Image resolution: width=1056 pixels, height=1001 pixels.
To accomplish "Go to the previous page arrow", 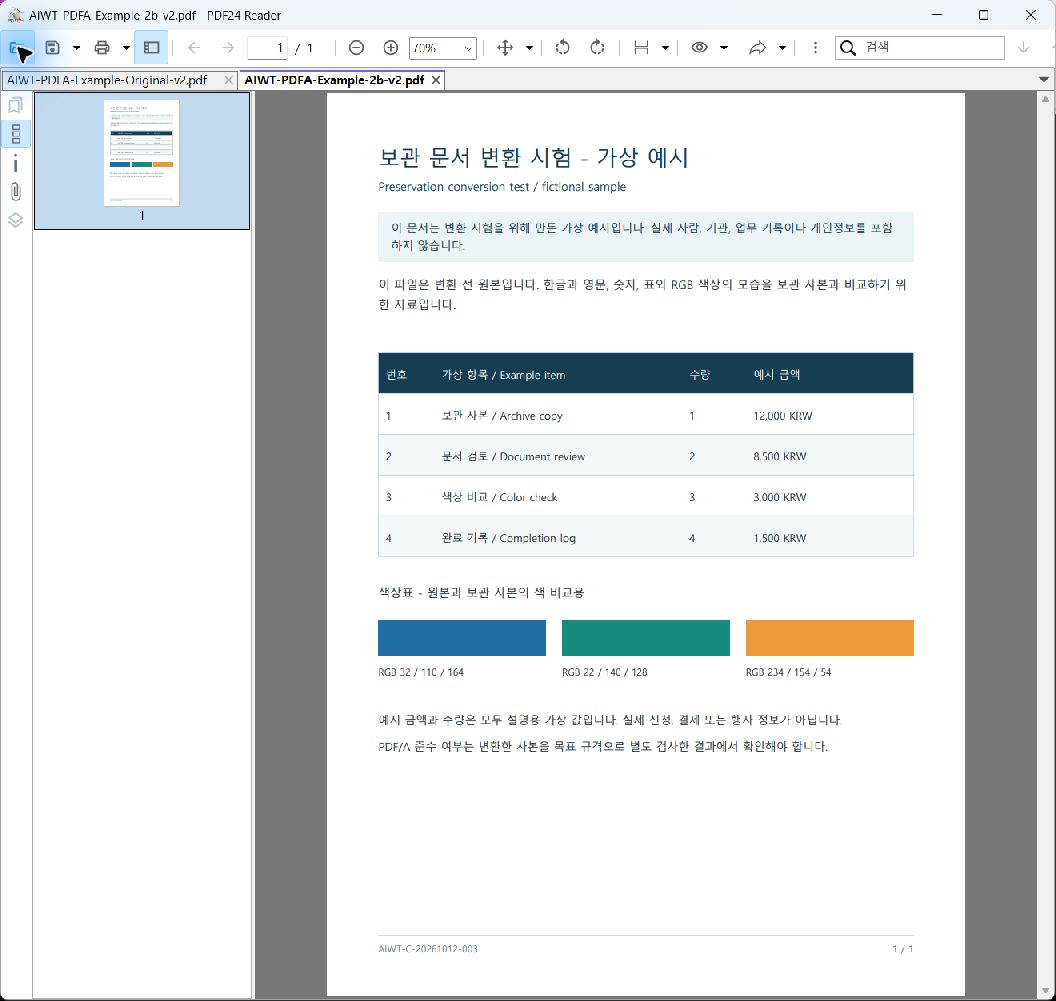I will click(194, 48).
